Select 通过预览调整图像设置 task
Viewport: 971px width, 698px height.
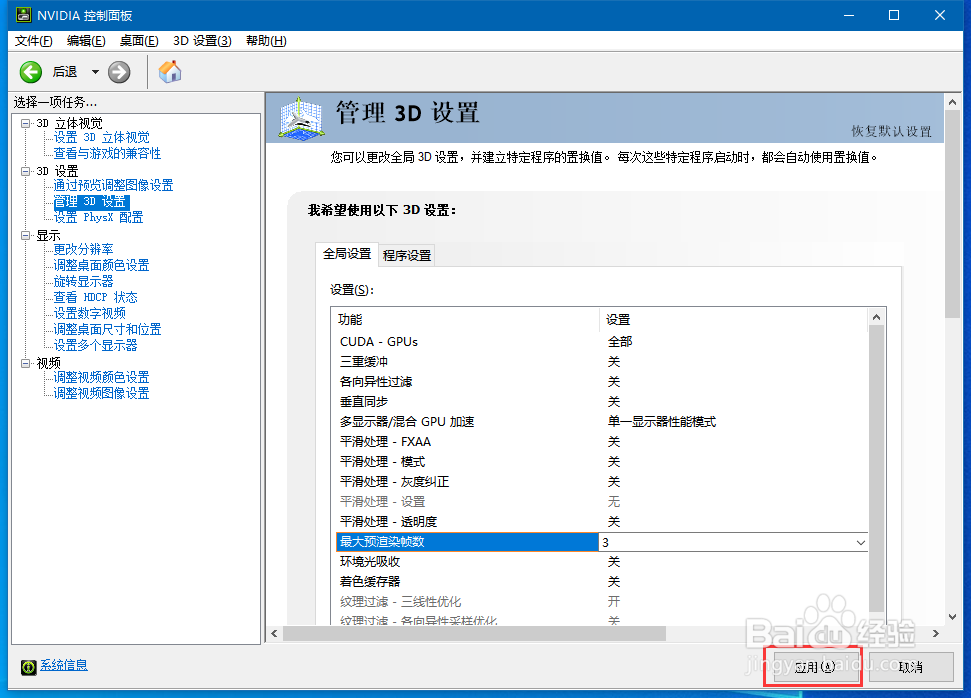point(113,185)
